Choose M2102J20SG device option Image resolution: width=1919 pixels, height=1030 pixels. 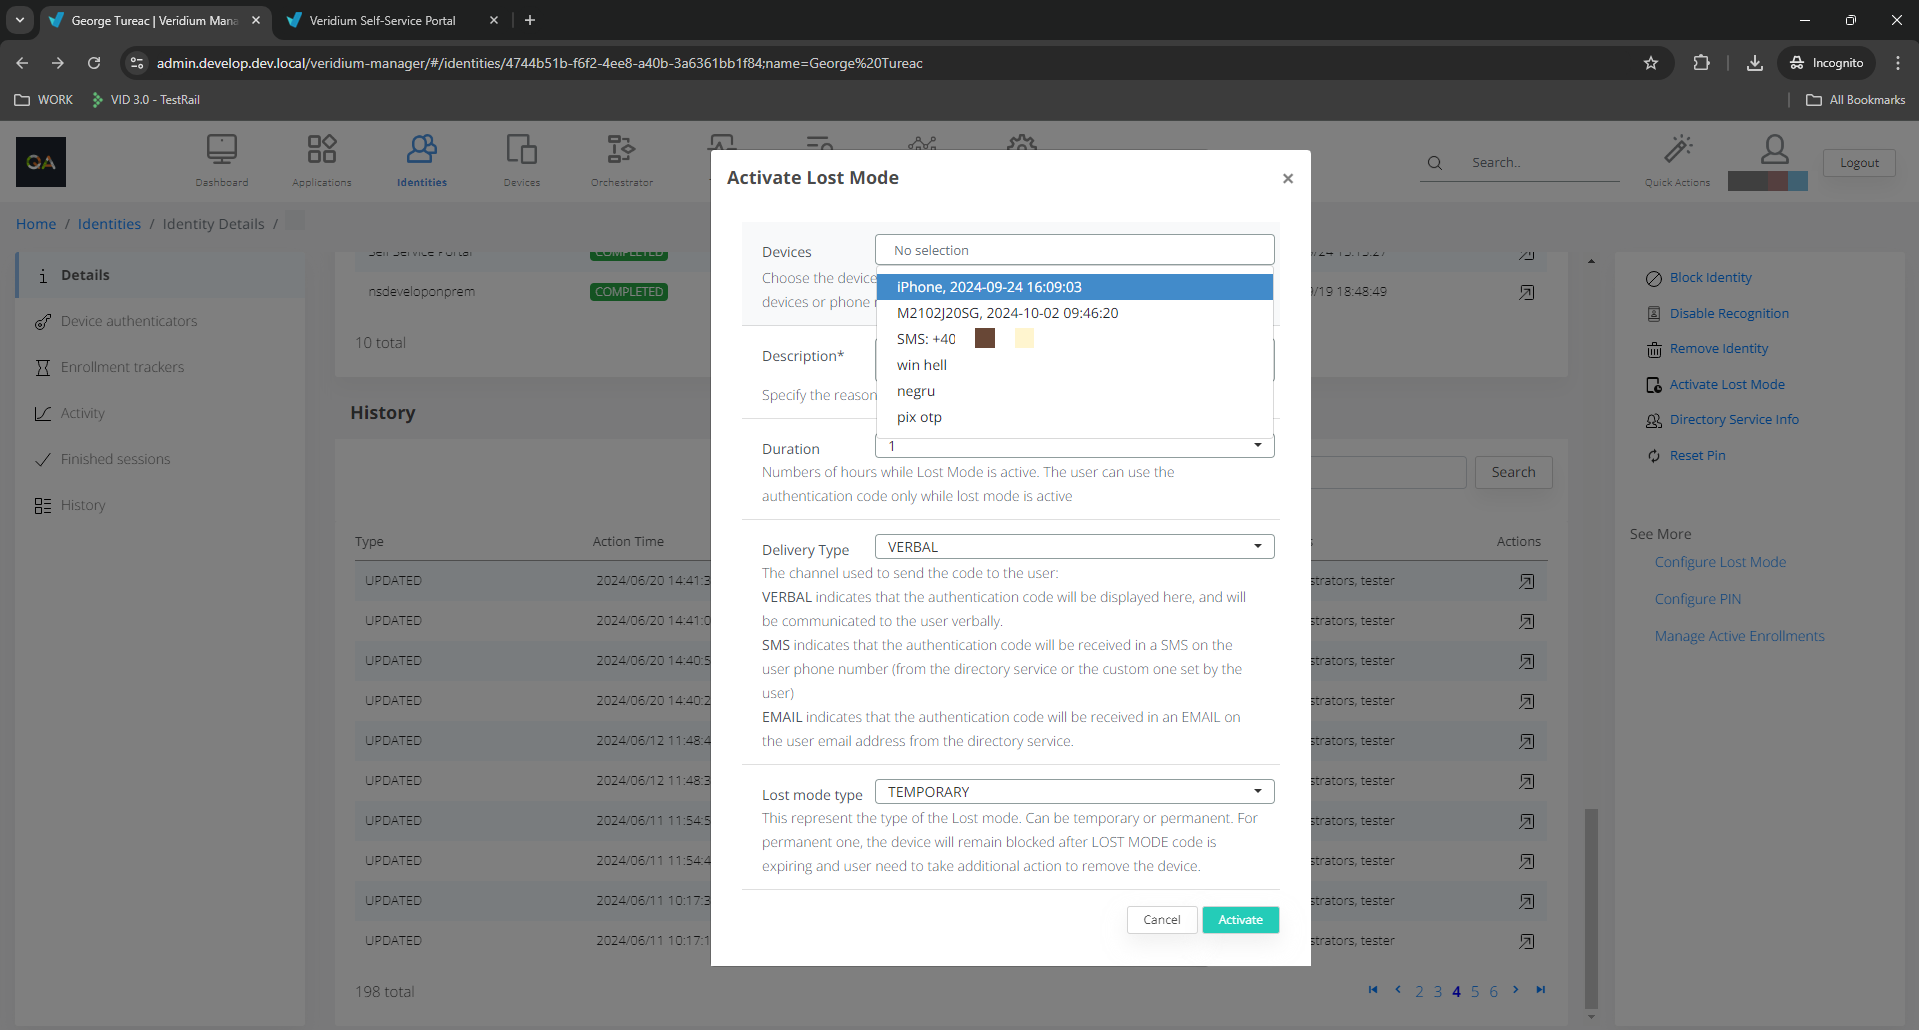1007,313
